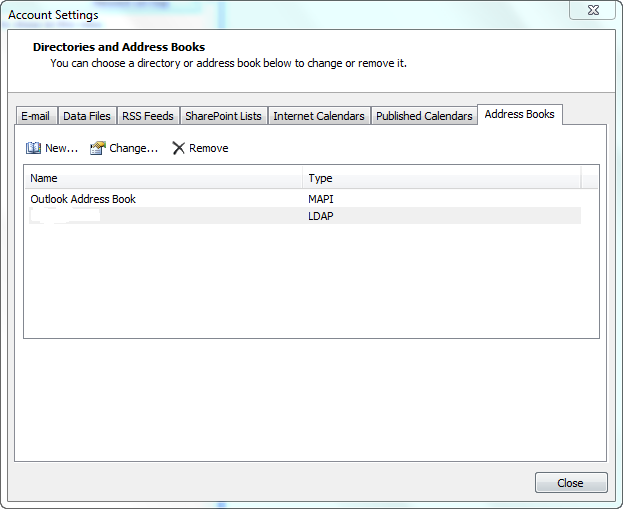Viewport: 623px width, 509px height.
Task: Click the Change address book icon
Action: pyautogui.click(x=97, y=148)
